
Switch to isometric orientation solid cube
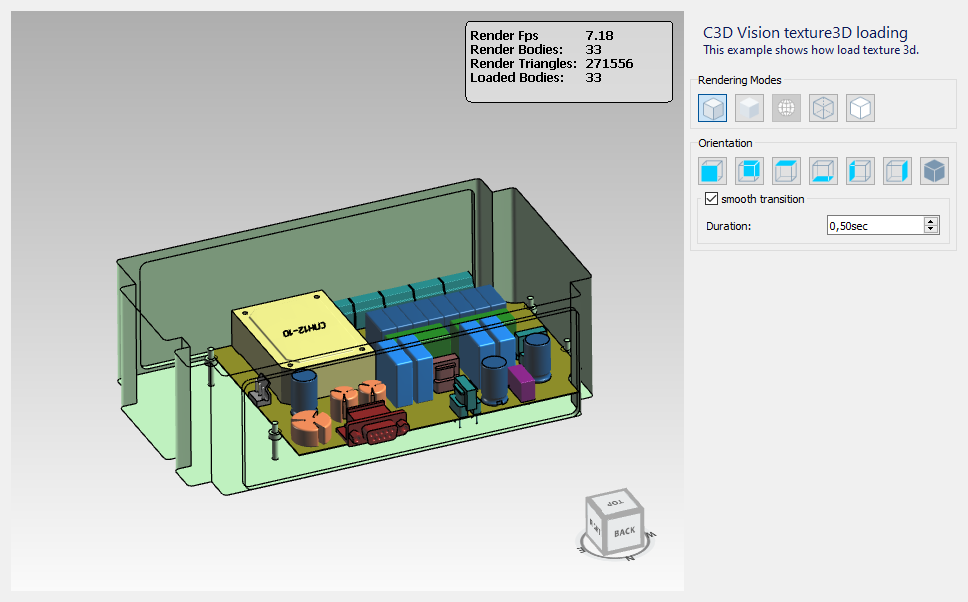[935, 171]
